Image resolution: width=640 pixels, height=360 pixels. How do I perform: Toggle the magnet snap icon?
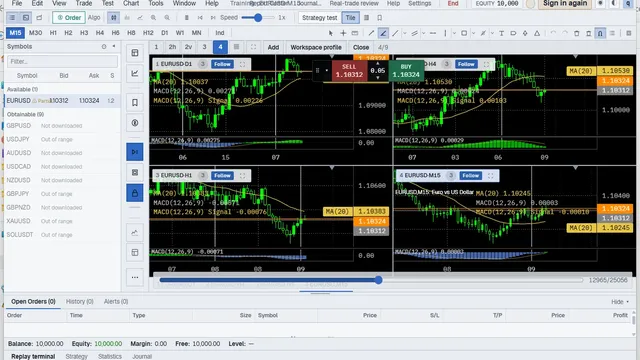pos(600,33)
